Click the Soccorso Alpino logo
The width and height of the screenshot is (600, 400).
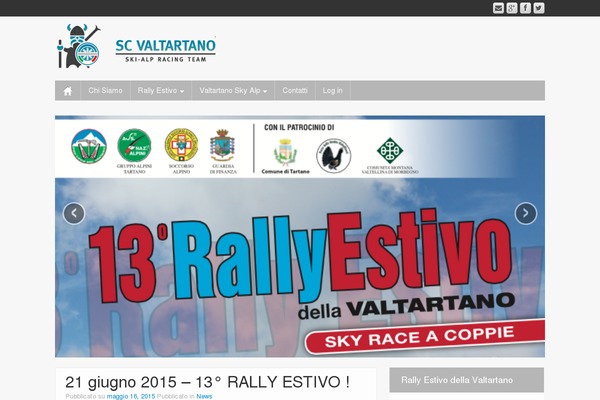pyautogui.click(x=181, y=151)
